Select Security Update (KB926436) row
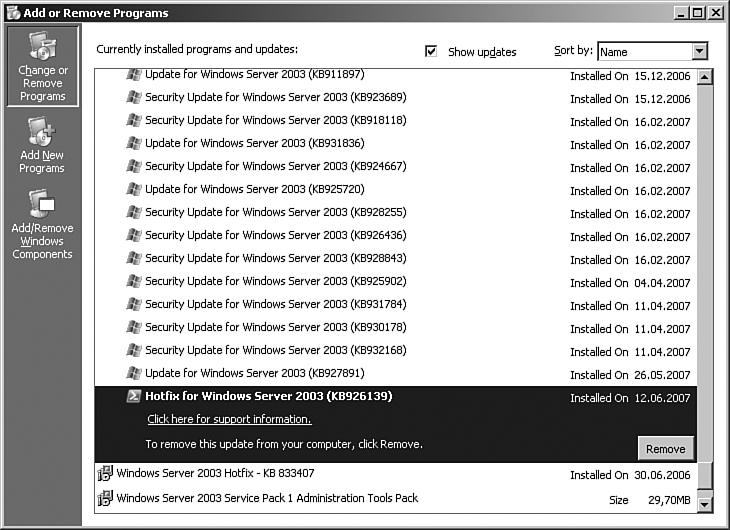 (x=396, y=235)
